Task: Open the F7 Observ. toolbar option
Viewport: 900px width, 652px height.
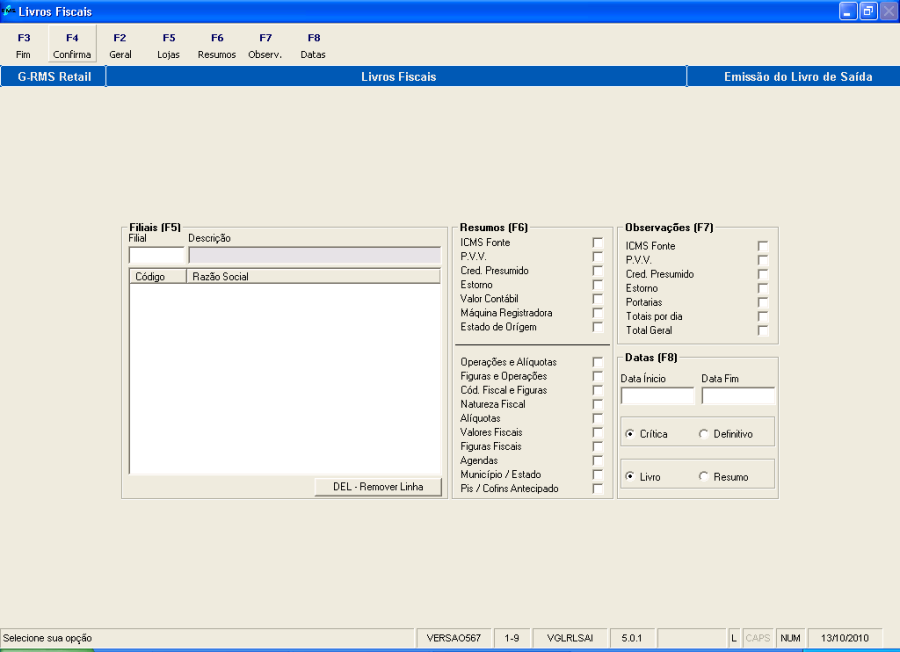Action: [265, 45]
